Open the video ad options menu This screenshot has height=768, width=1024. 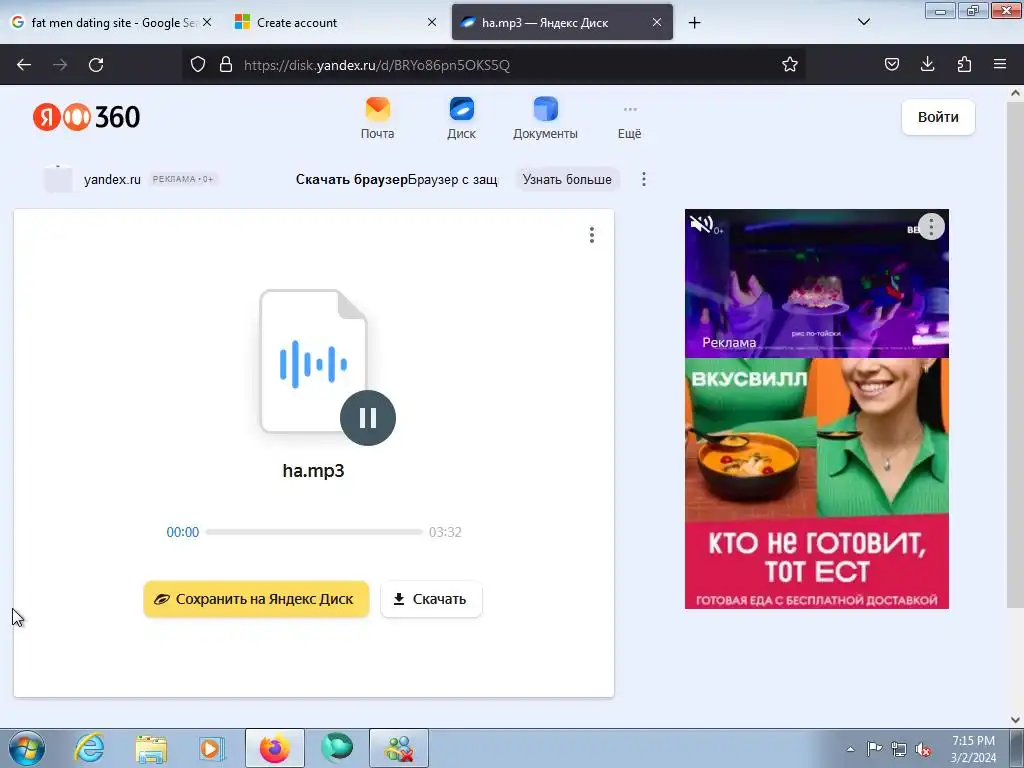(x=931, y=227)
